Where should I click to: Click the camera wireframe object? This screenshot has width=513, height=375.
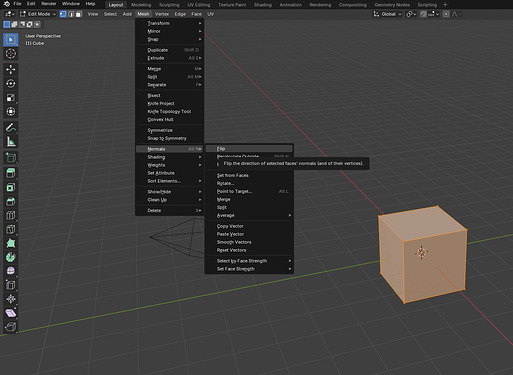(x=177, y=237)
